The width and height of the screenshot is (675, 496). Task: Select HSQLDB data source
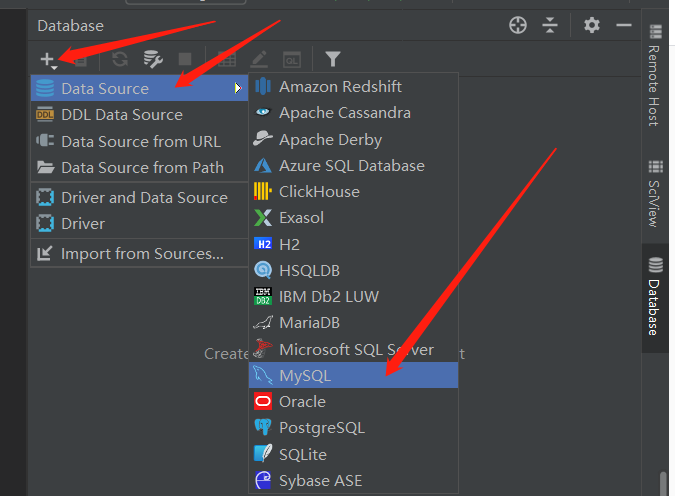[x=353, y=270]
